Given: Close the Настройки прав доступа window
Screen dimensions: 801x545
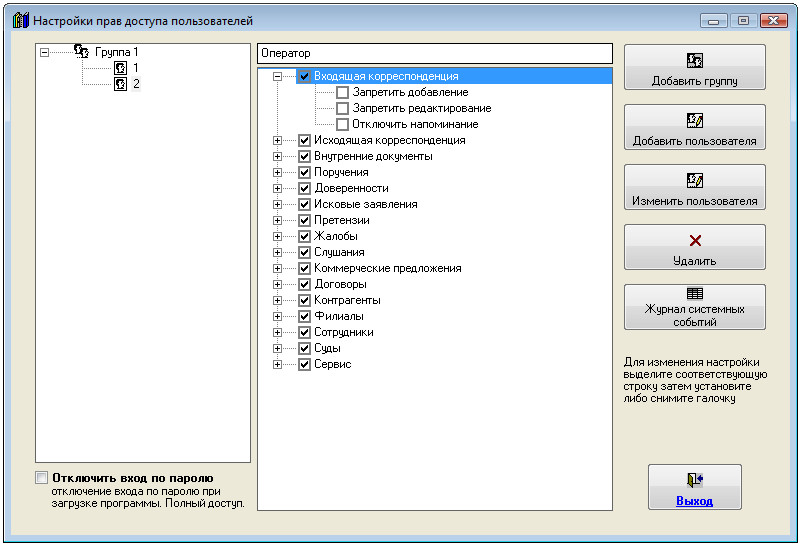Looking at the screenshot, I should [x=773, y=20].
